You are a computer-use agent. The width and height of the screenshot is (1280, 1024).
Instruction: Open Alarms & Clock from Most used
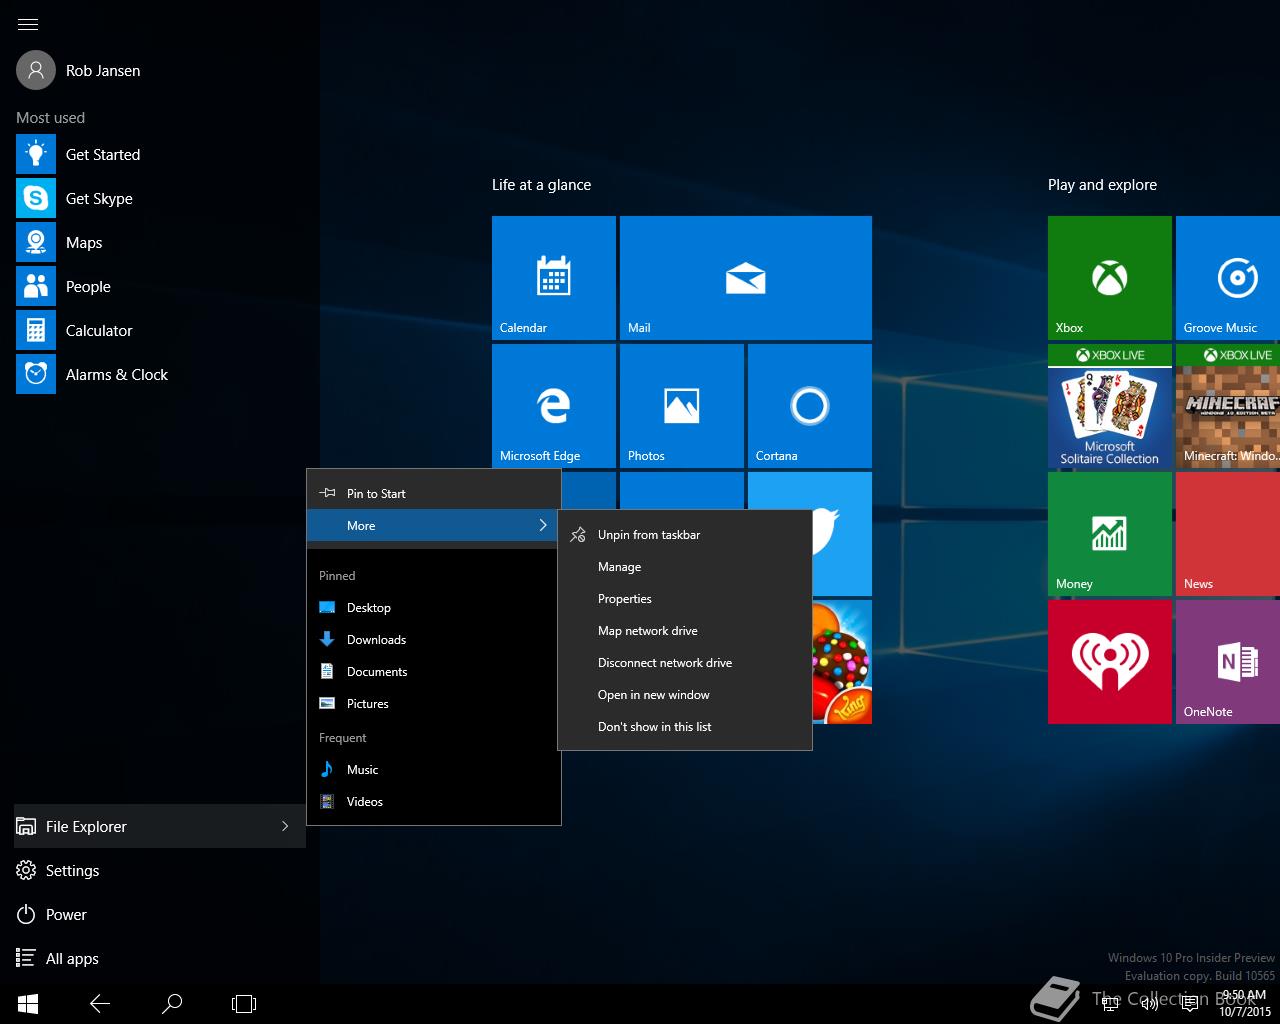(x=117, y=374)
